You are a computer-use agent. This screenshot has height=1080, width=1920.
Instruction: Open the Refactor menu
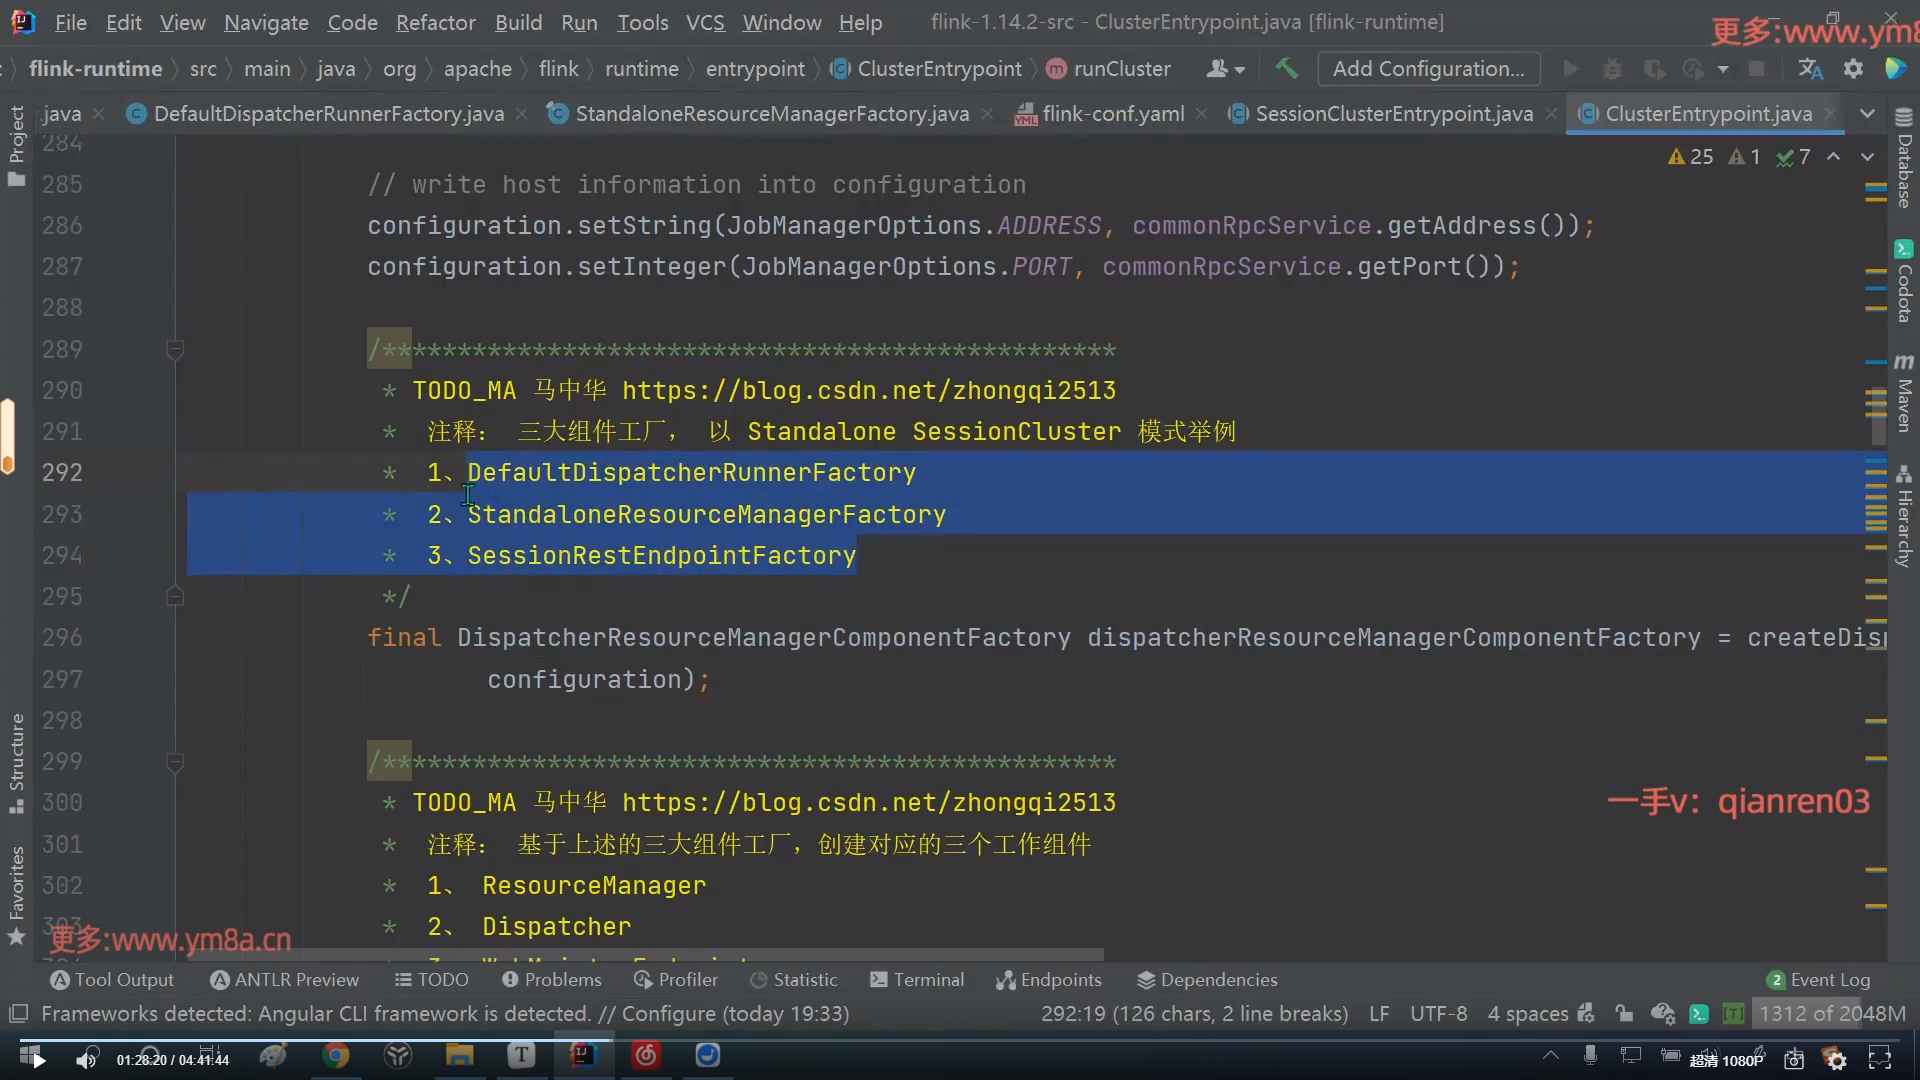click(435, 22)
